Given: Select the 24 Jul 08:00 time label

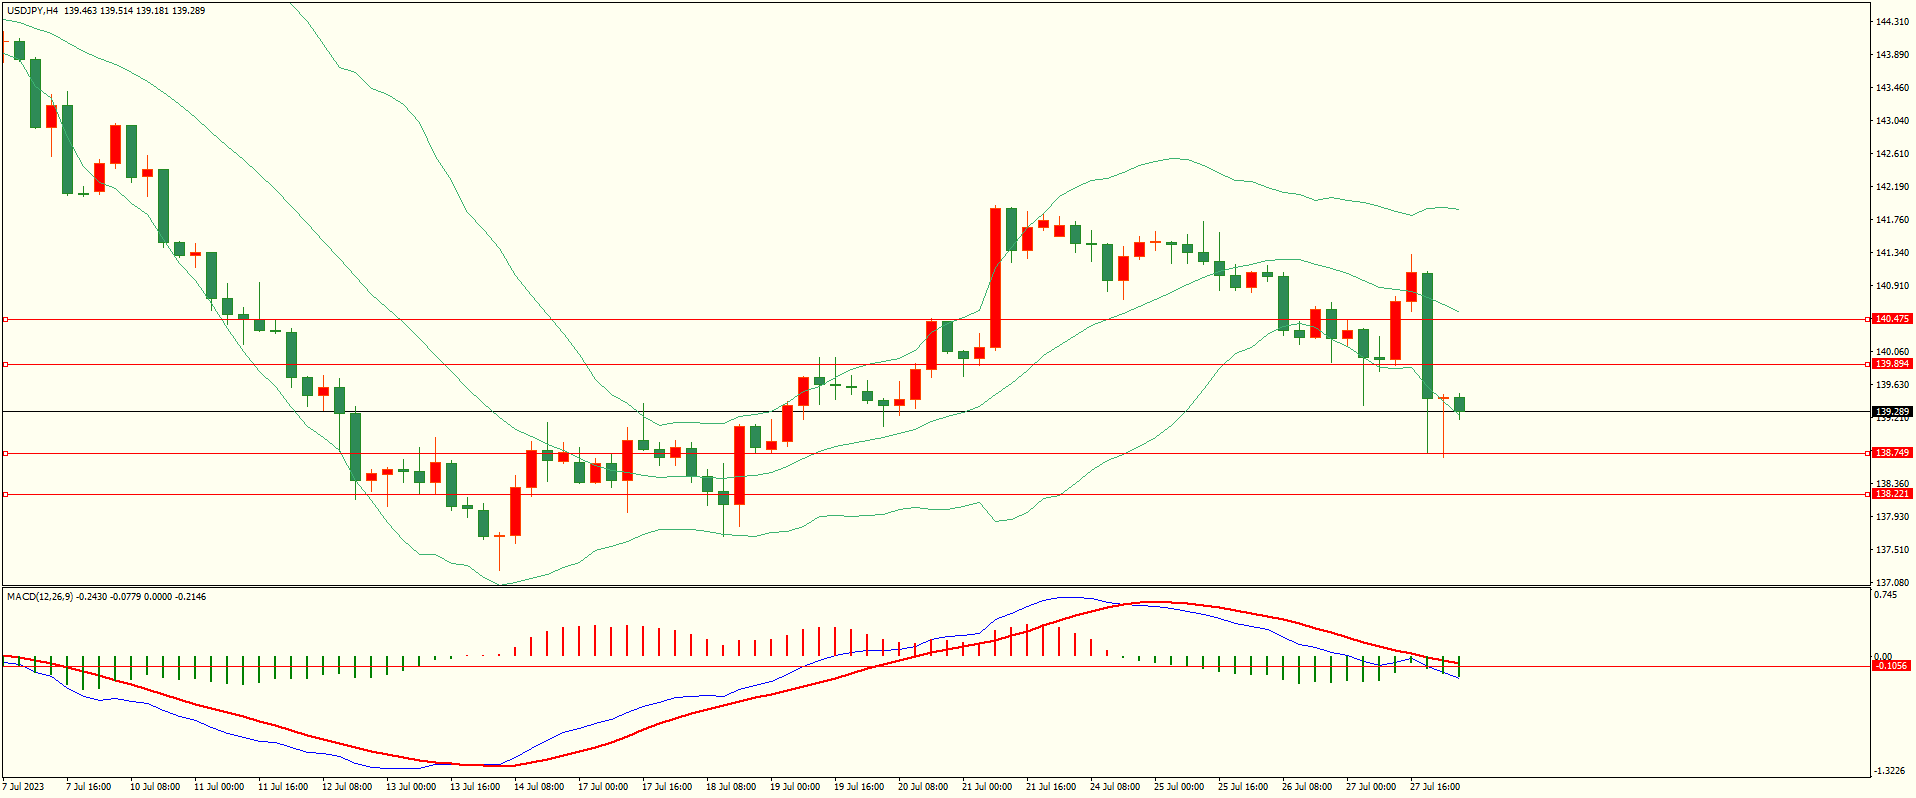Looking at the screenshot, I should click(1115, 787).
